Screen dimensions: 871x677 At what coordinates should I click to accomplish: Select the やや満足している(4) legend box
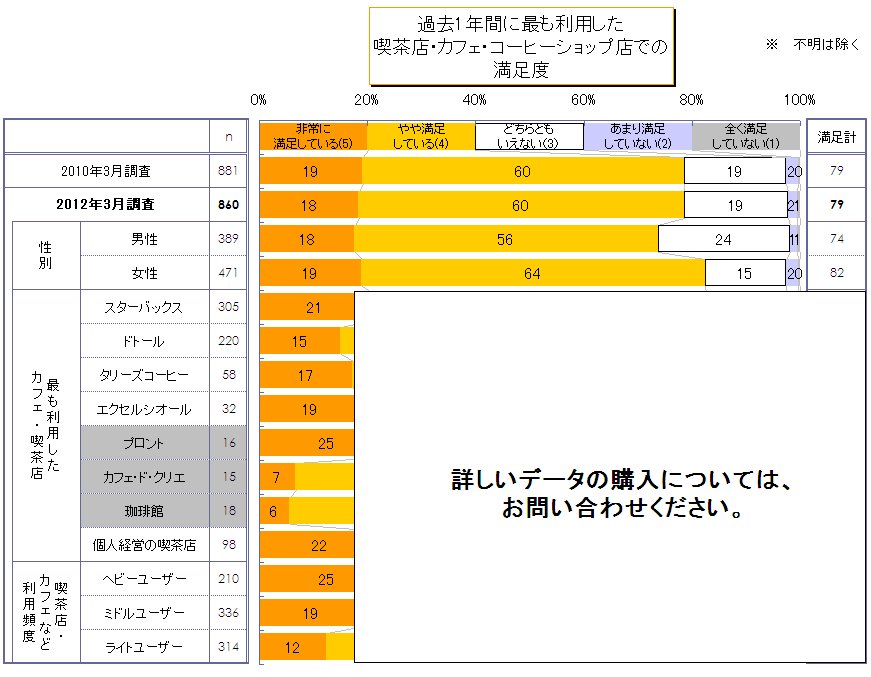click(x=421, y=136)
